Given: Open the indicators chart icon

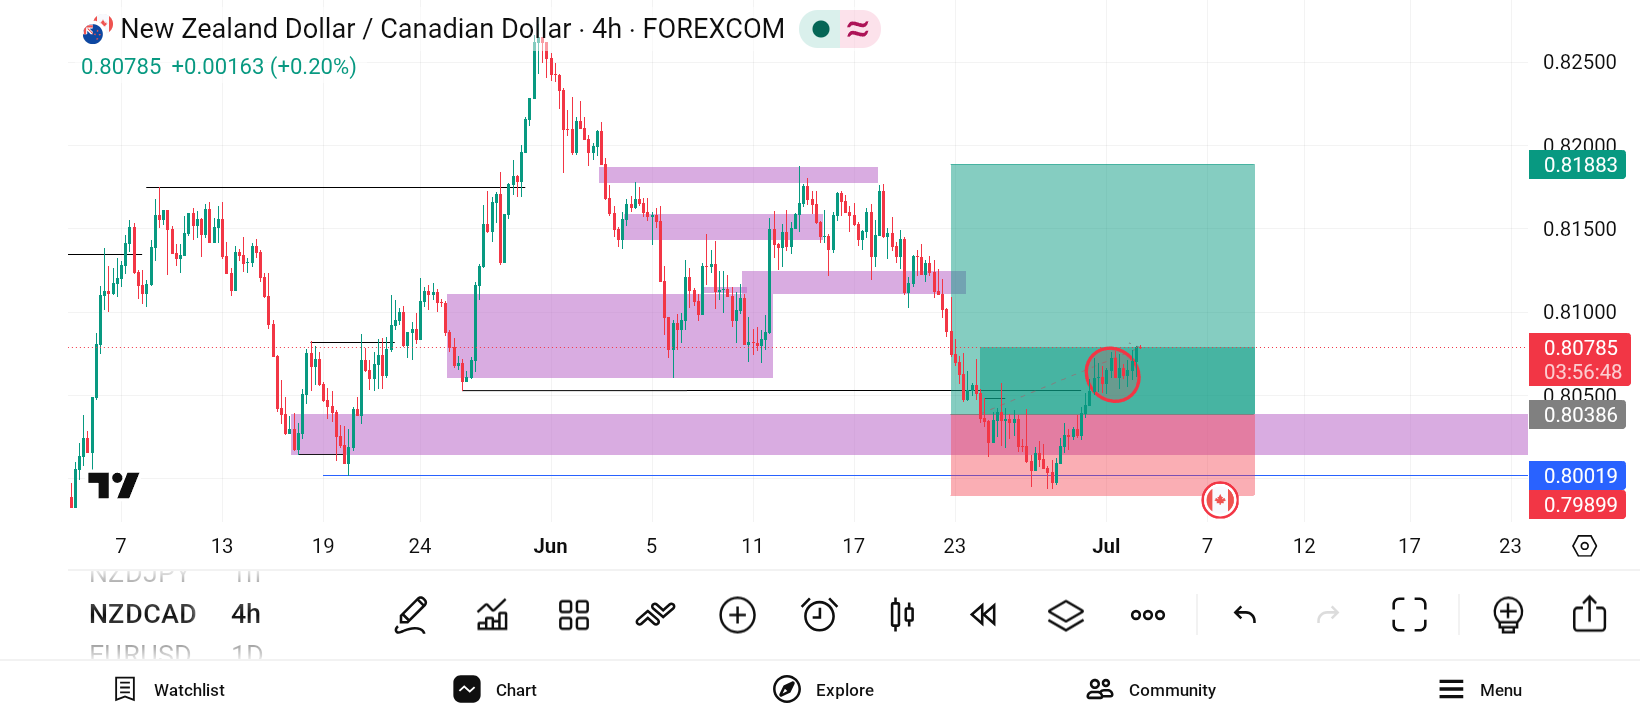Looking at the screenshot, I should click(492, 615).
